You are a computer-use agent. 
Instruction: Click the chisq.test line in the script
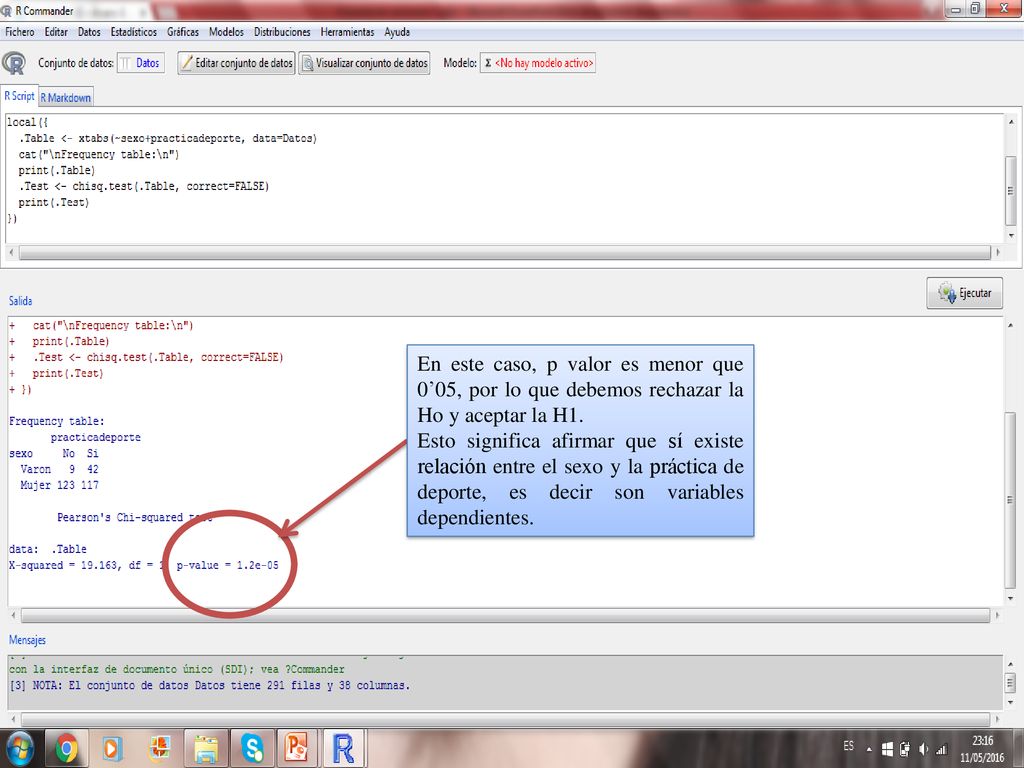144,186
